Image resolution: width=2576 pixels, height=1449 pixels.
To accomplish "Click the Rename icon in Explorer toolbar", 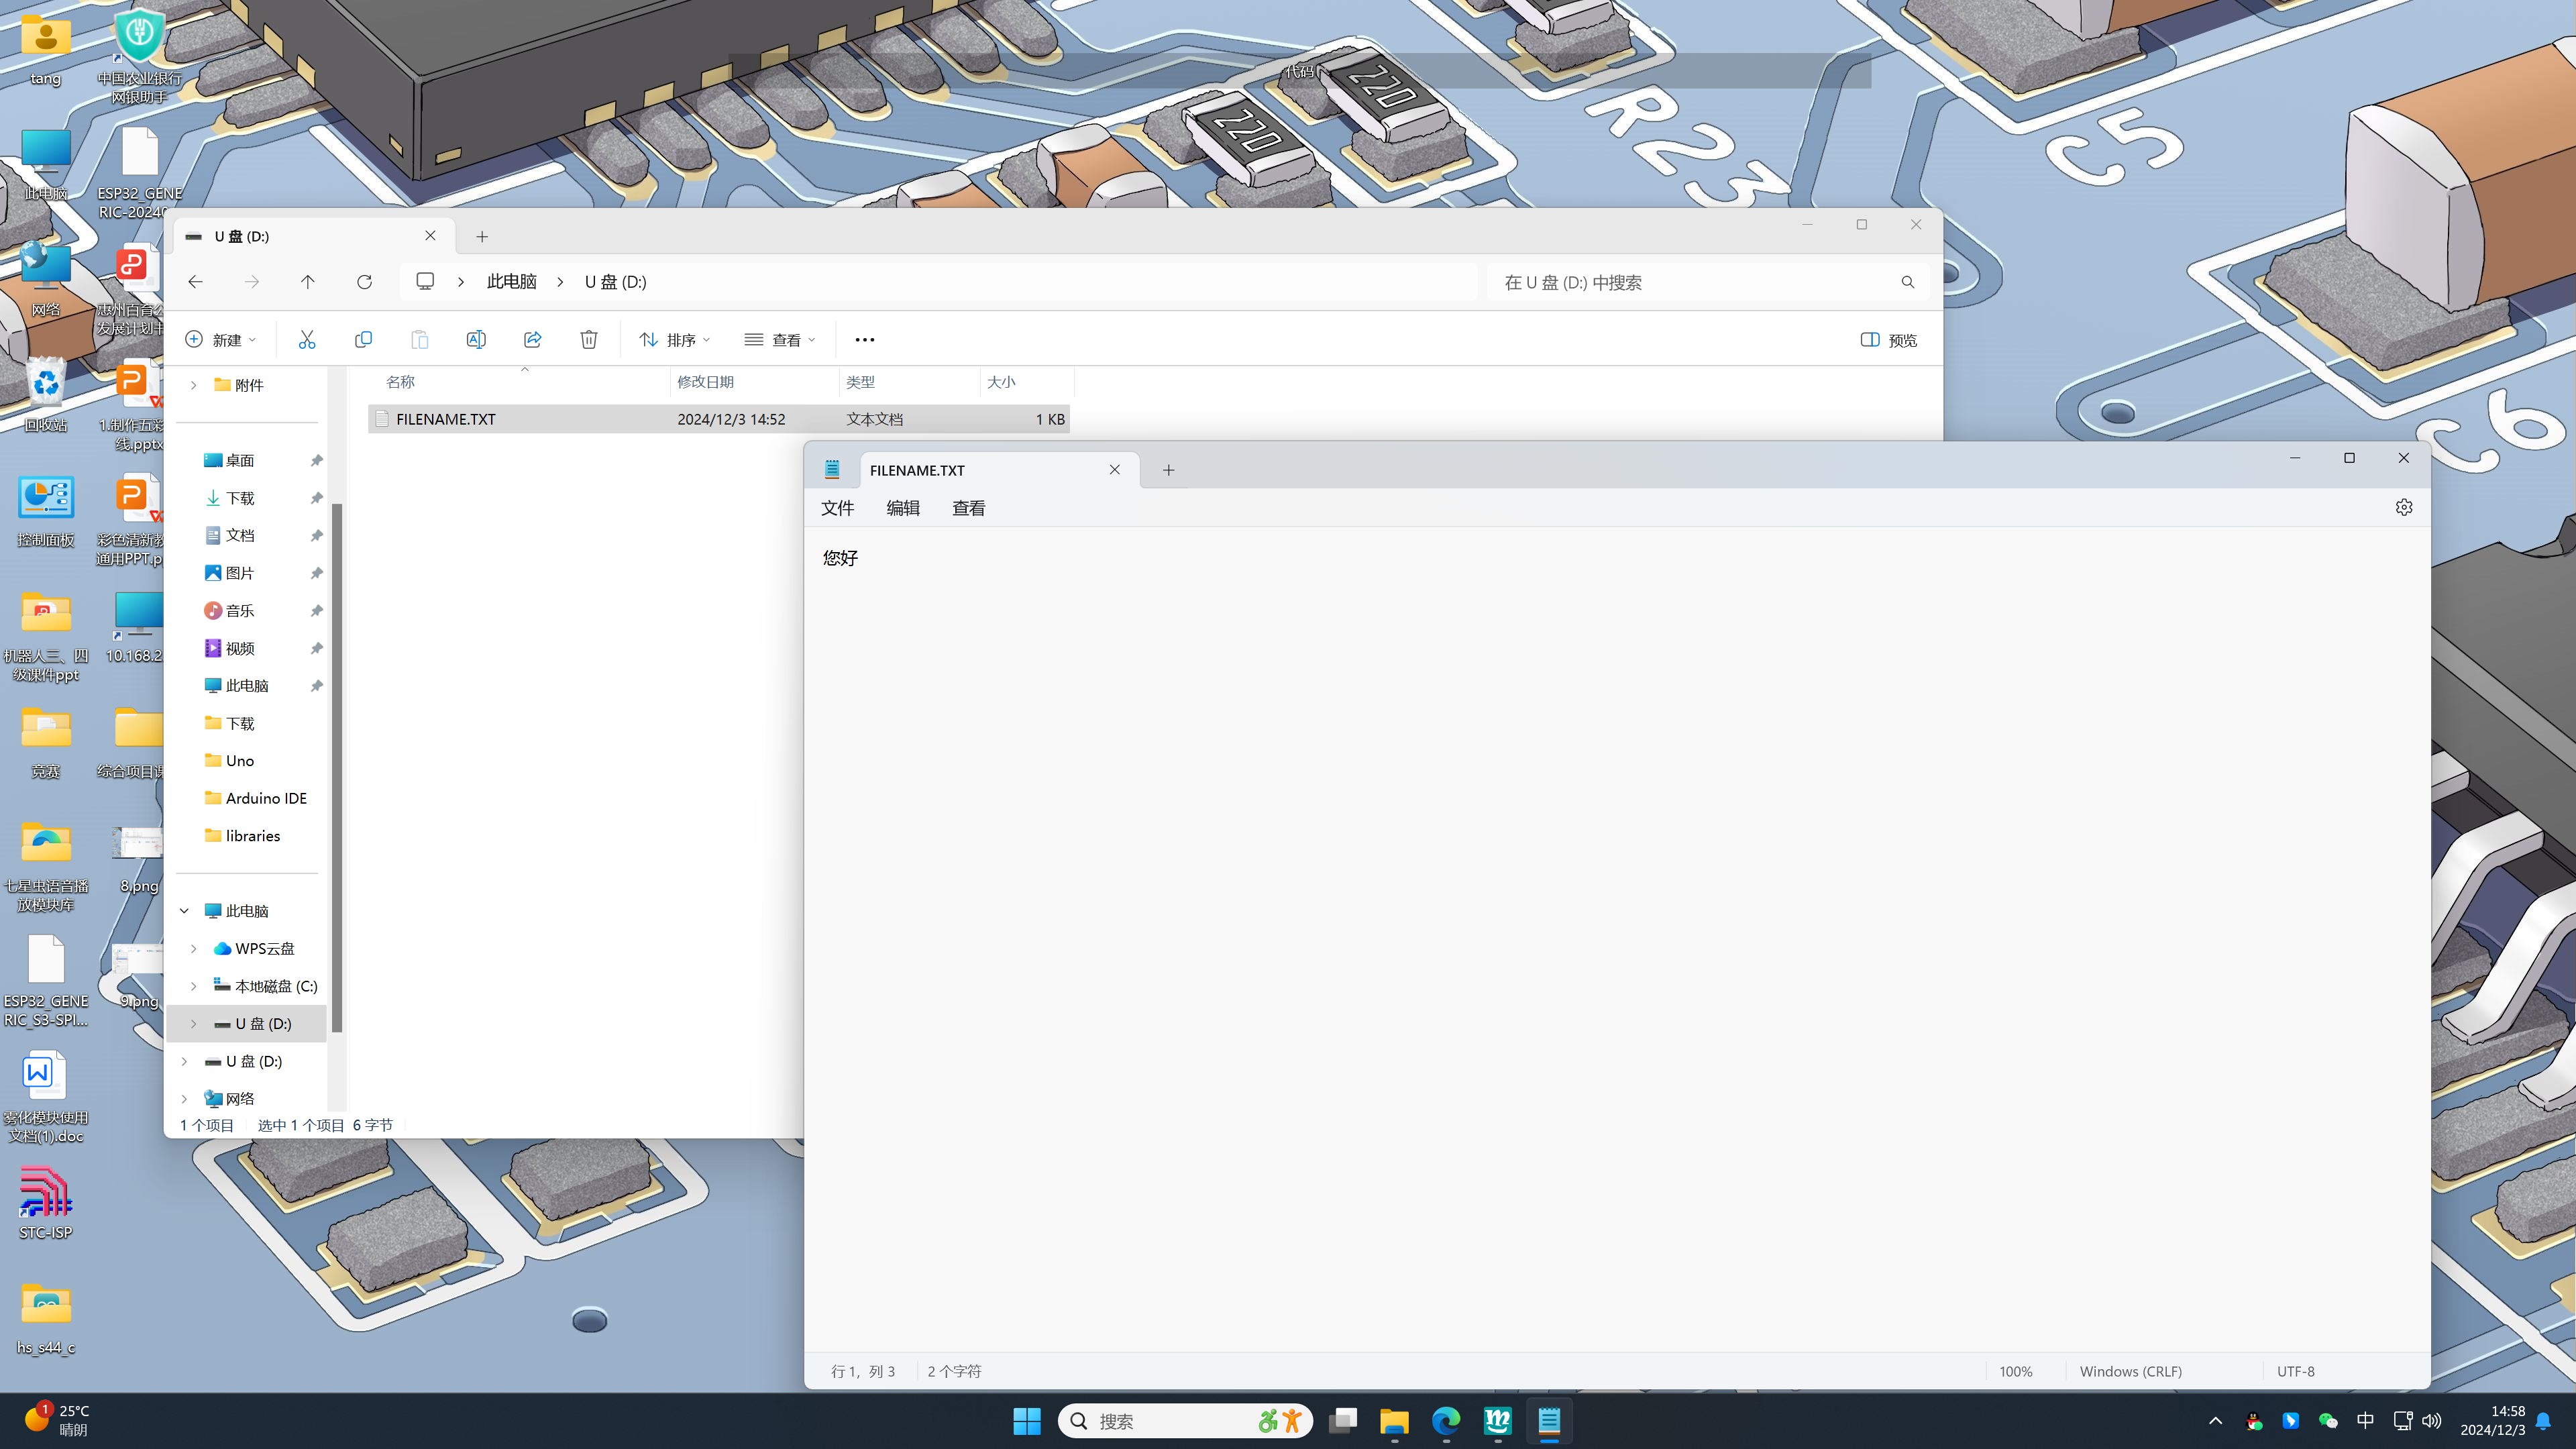I will (476, 340).
